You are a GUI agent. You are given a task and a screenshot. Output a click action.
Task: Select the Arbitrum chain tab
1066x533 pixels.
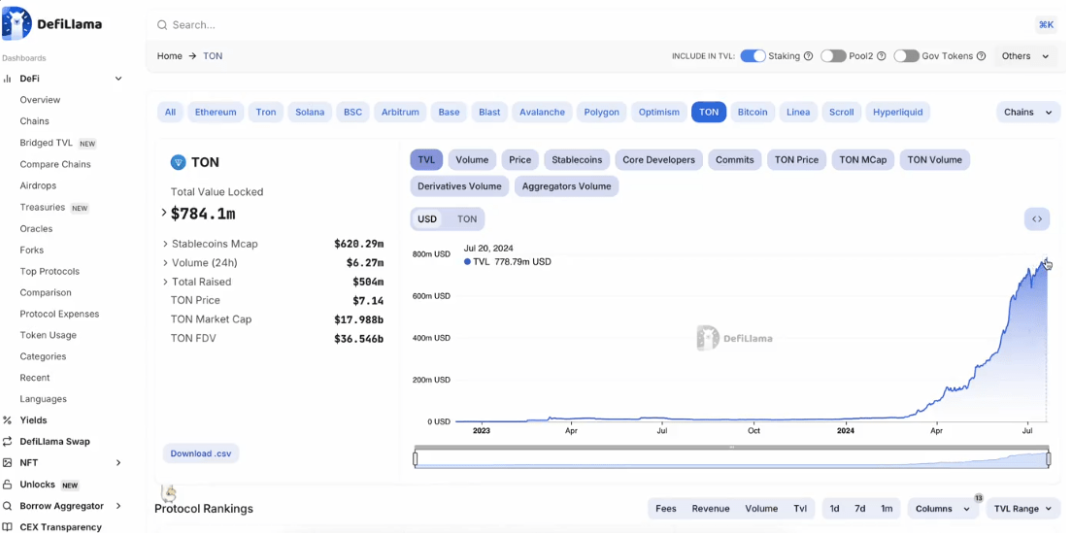tap(400, 112)
